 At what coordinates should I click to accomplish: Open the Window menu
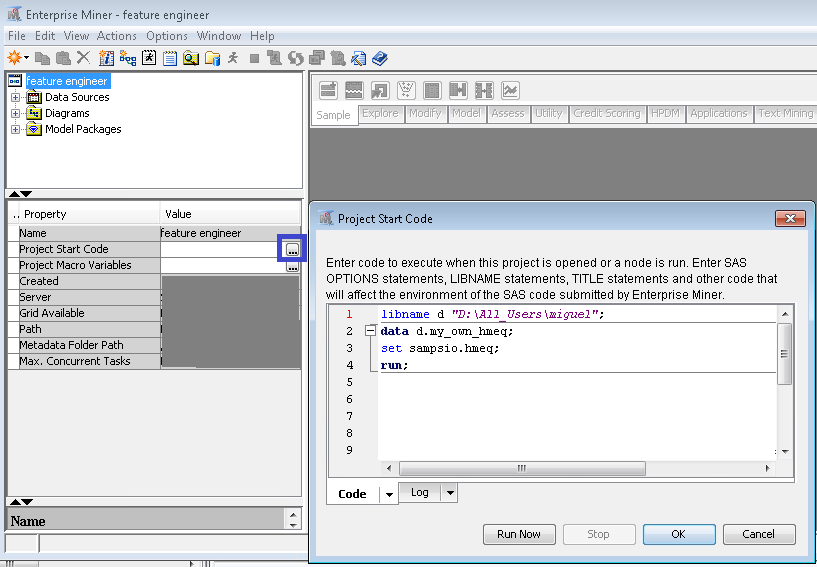pyautogui.click(x=219, y=36)
